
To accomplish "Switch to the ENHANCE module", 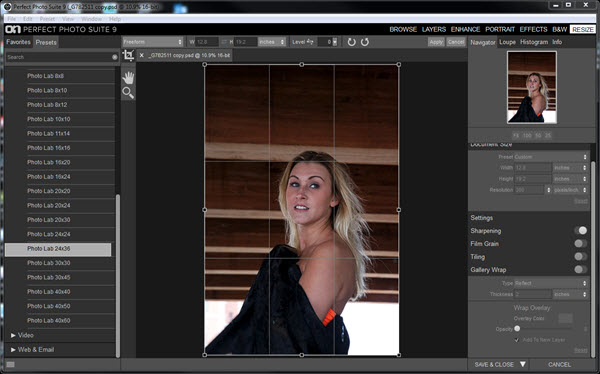I will [x=465, y=29].
